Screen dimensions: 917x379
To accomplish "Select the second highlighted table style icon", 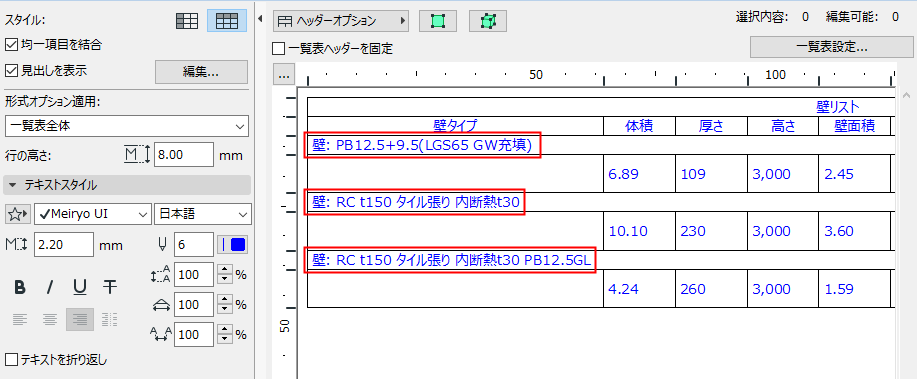I will point(226,21).
